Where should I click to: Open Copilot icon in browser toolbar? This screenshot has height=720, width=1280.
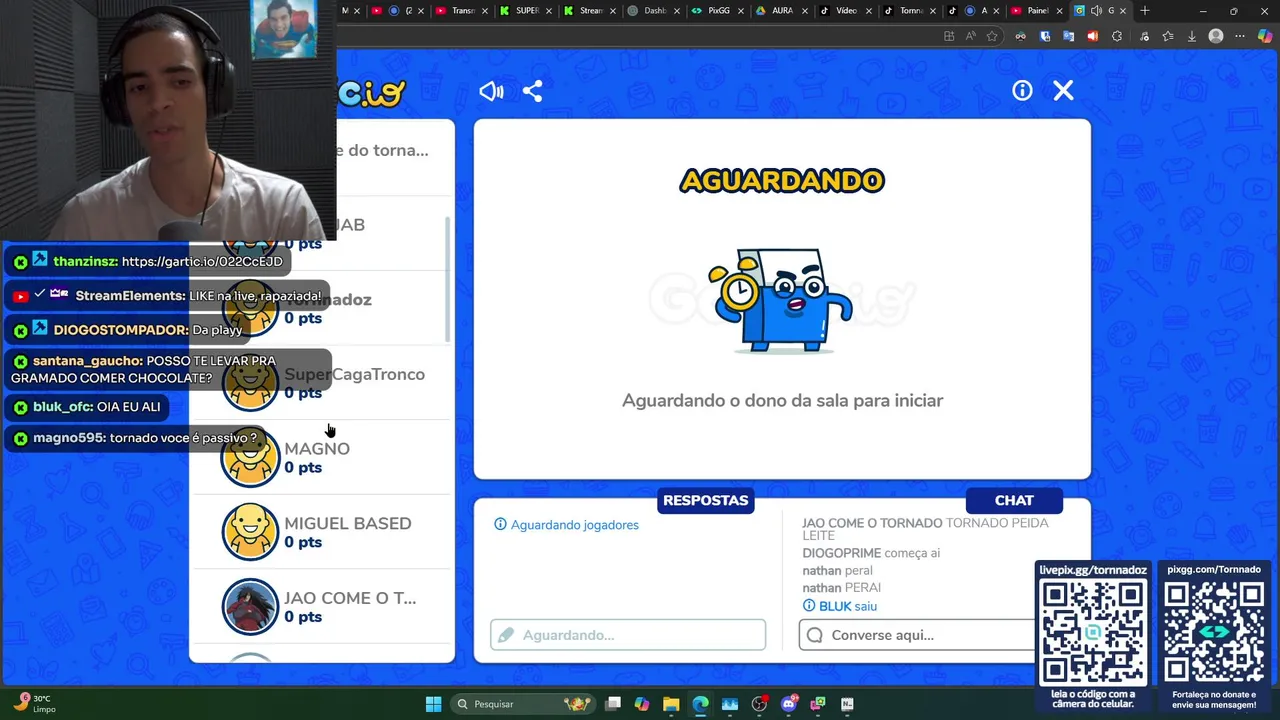(1265, 36)
